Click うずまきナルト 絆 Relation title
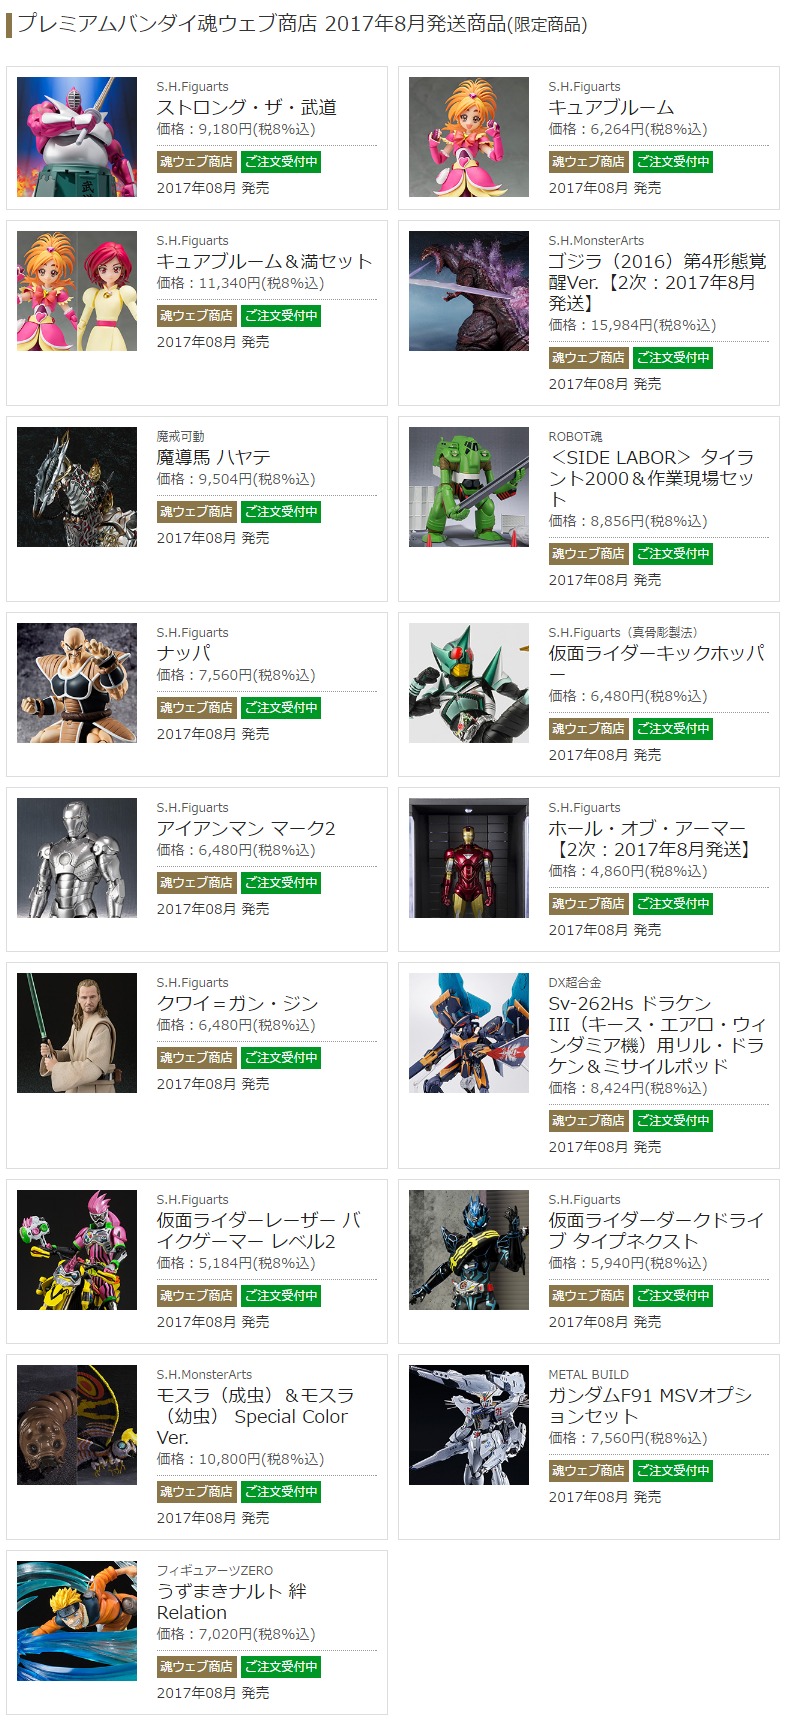This screenshot has height=1725, width=787. coord(231,1602)
